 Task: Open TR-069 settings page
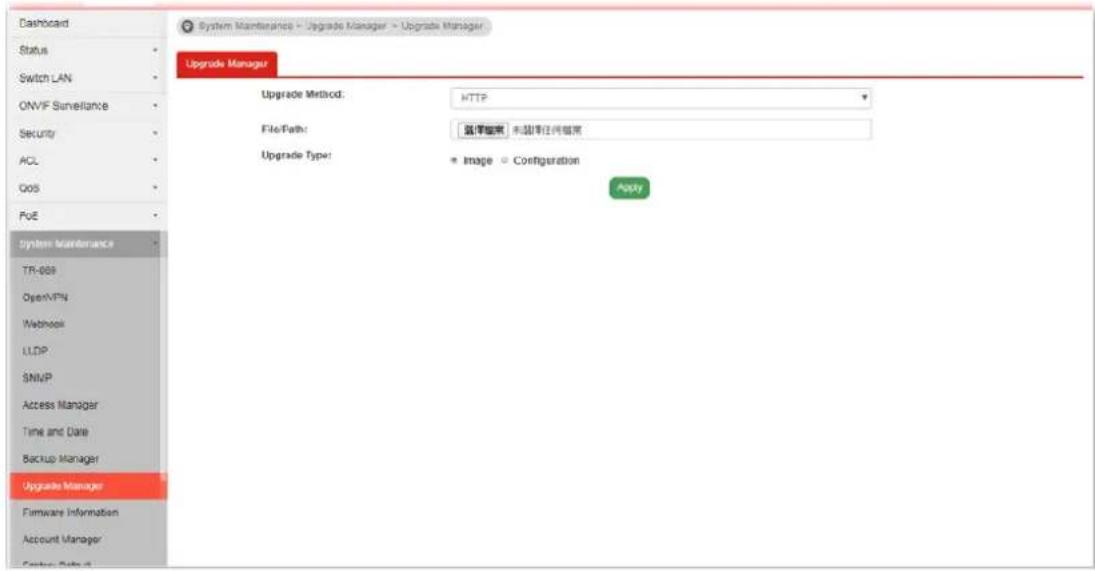pos(84,270)
